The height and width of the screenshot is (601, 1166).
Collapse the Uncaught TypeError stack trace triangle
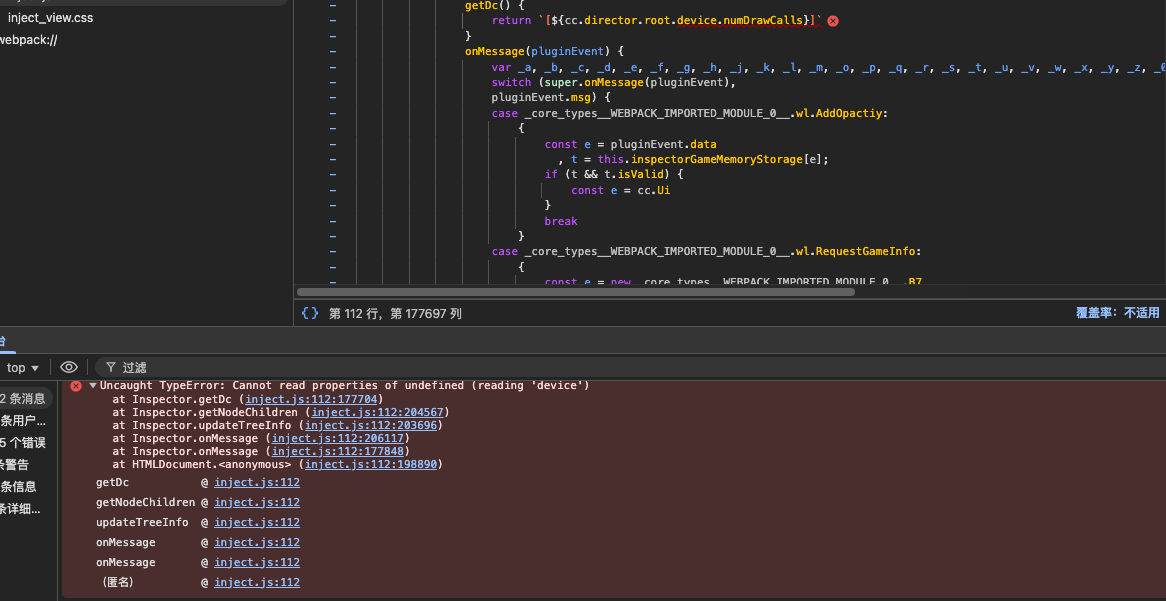tap(93, 385)
